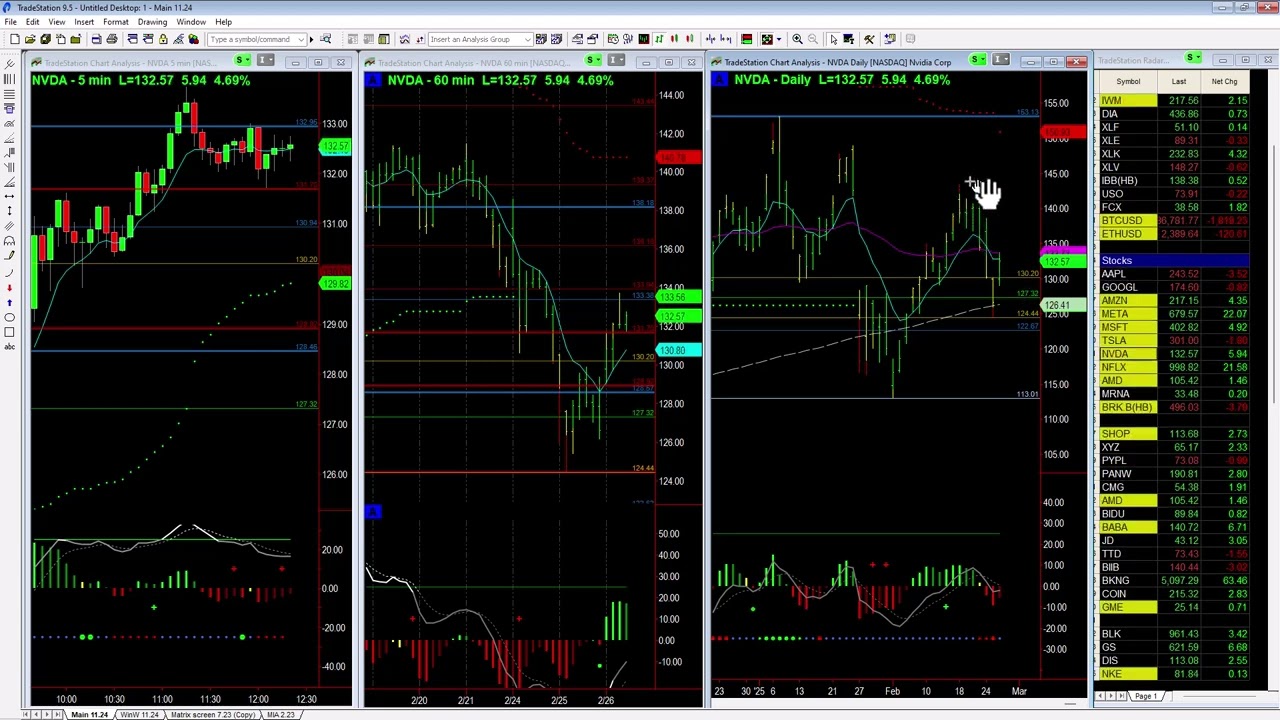Click into the Type a symbol/command field

point(250,40)
